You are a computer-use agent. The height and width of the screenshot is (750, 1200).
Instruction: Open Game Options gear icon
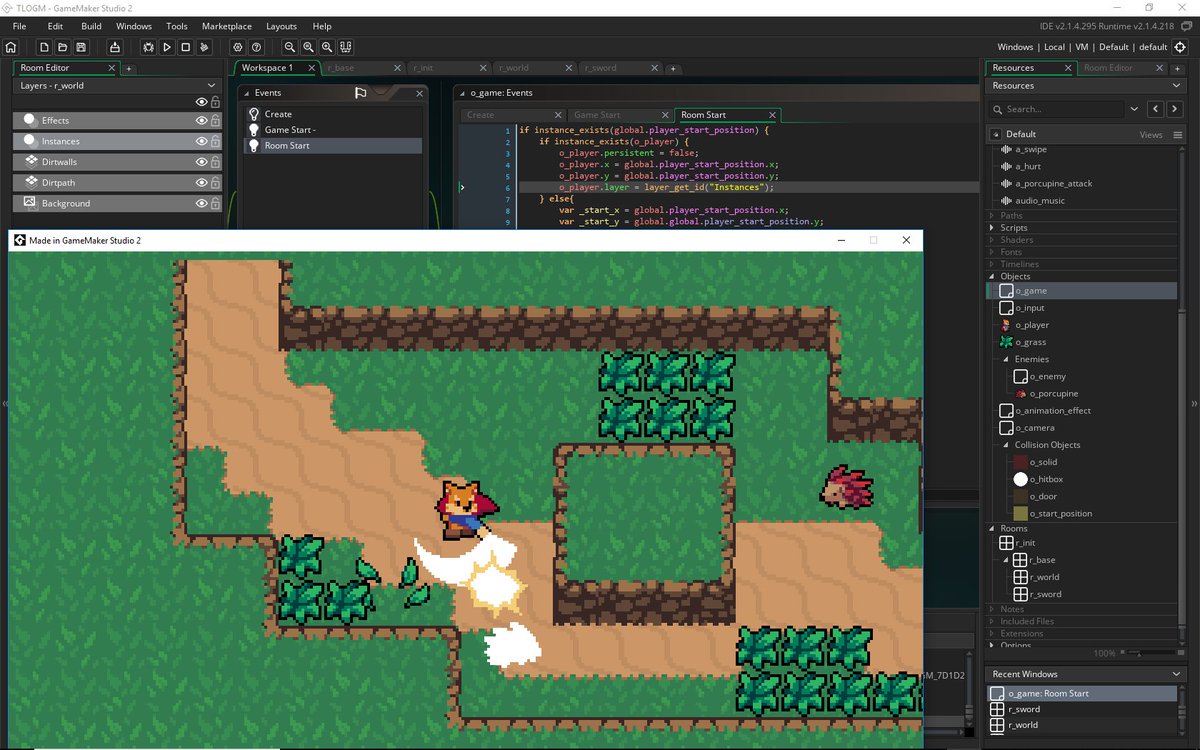click(238, 47)
